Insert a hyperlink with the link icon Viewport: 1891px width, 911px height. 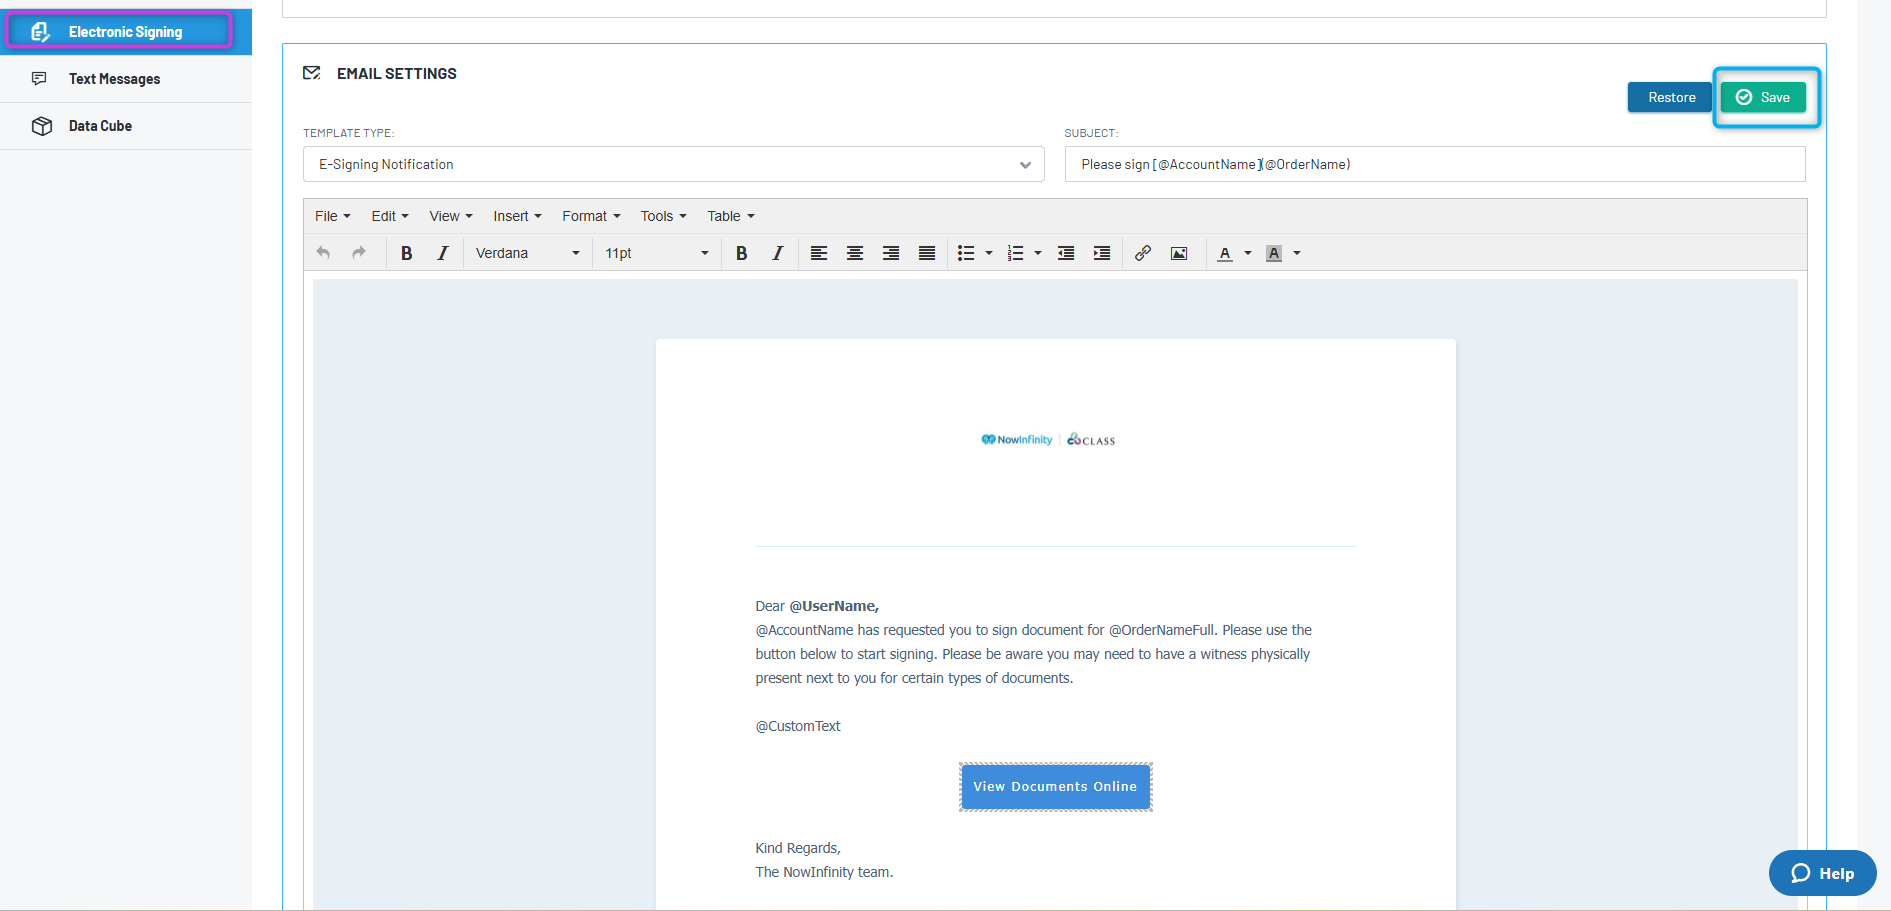click(x=1143, y=253)
